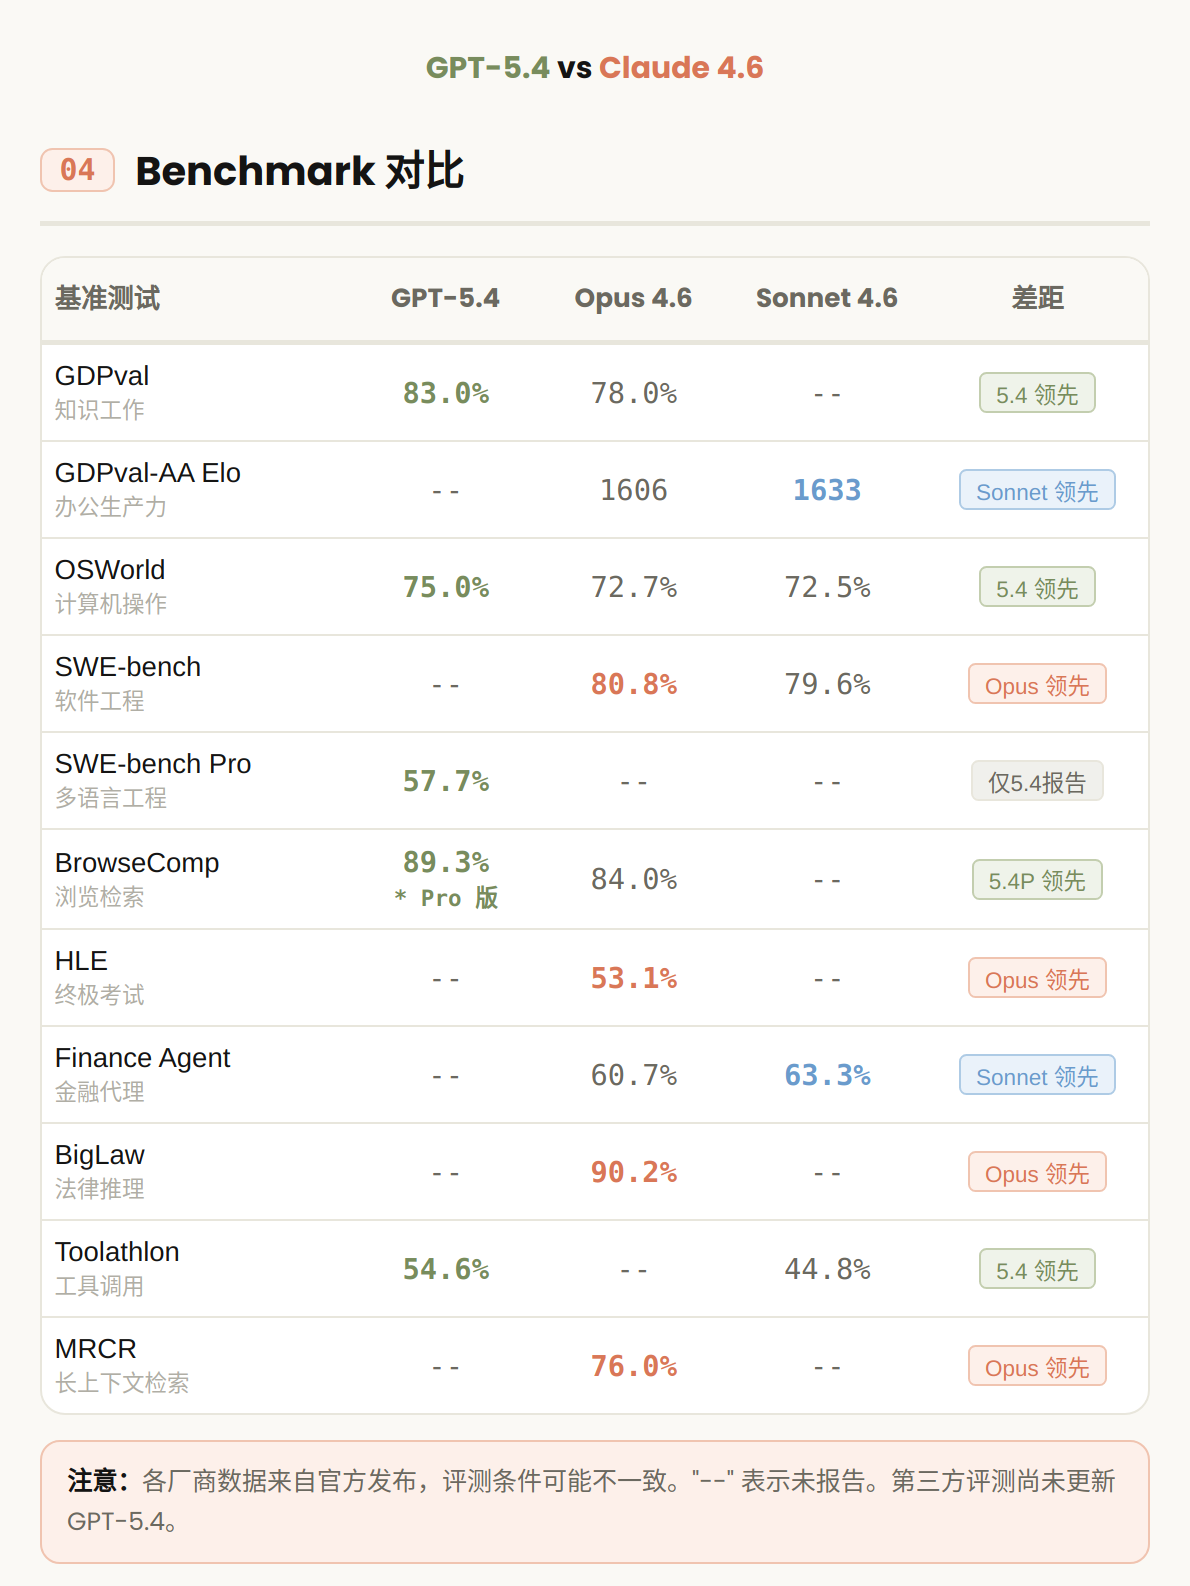Click the Toolathlon Sonnet value "44.8%"
Viewport: 1190px width, 1586px height.
click(x=827, y=1269)
